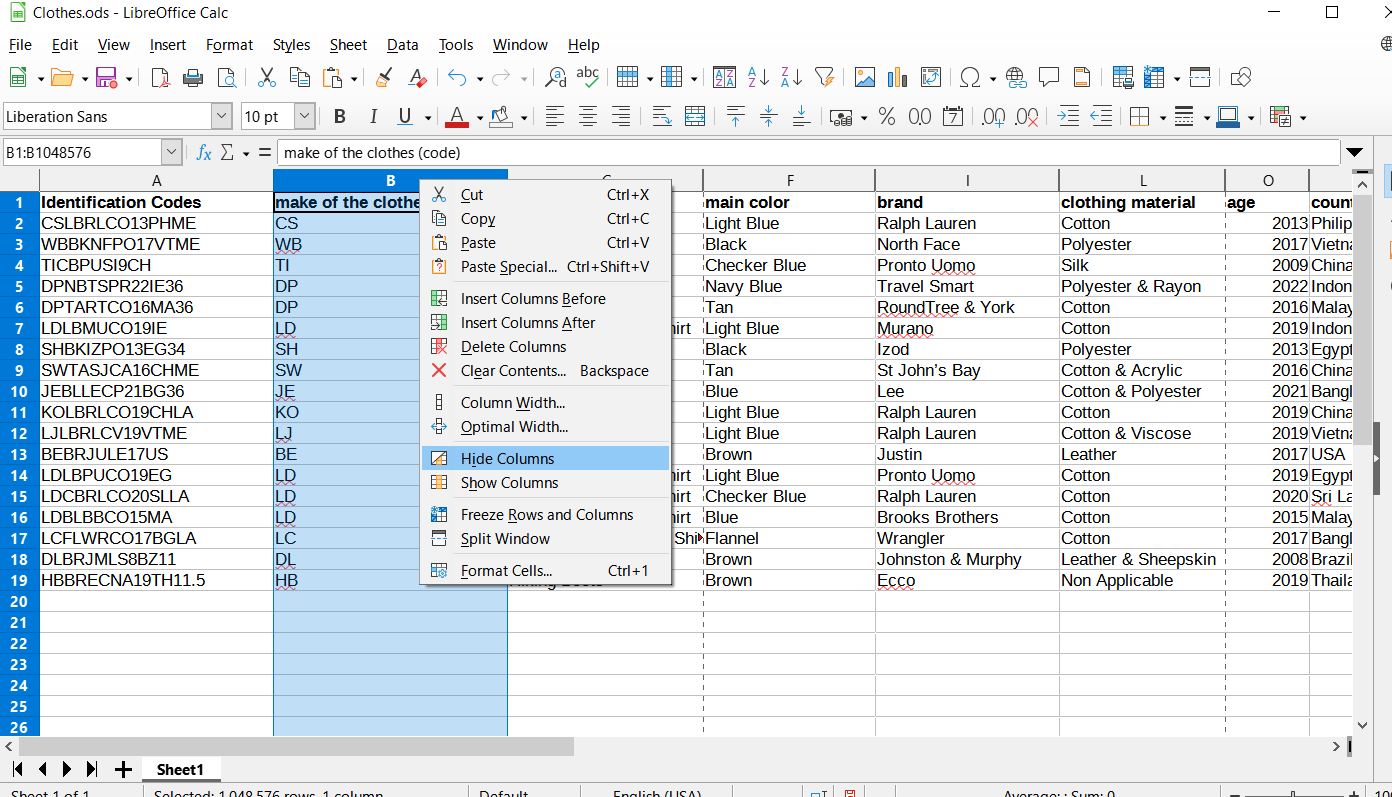1392x797 pixels.
Task: Open the special character dropdown arrow
Action: coord(993,77)
